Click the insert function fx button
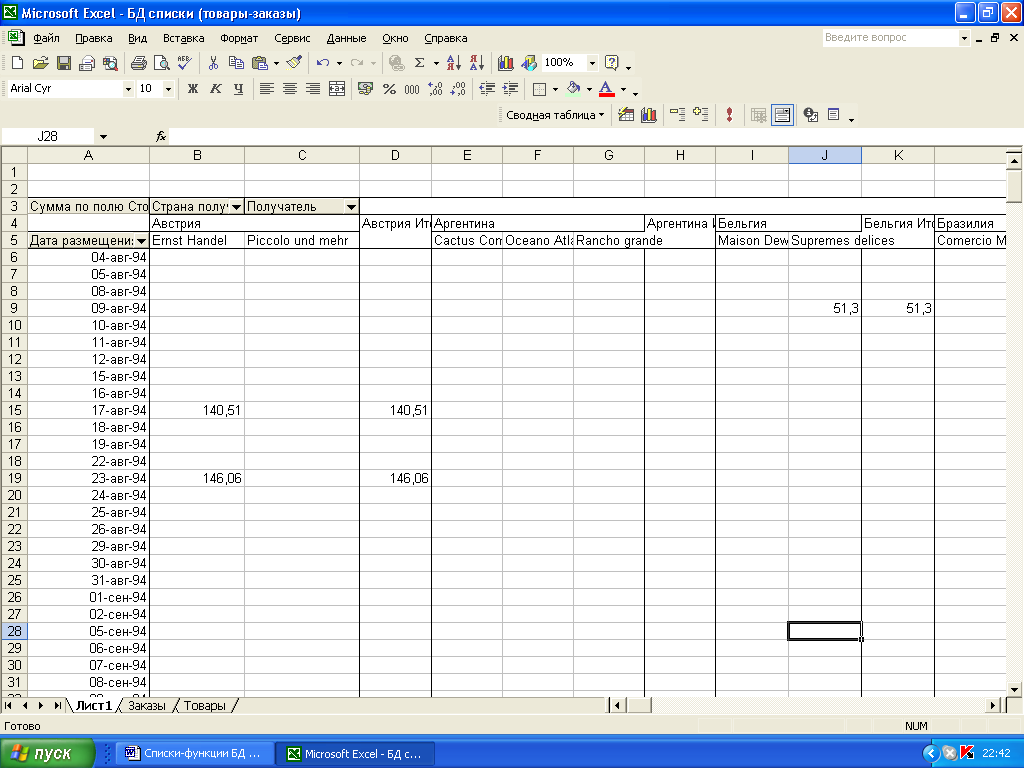The image size is (1024, 768). (161, 136)
